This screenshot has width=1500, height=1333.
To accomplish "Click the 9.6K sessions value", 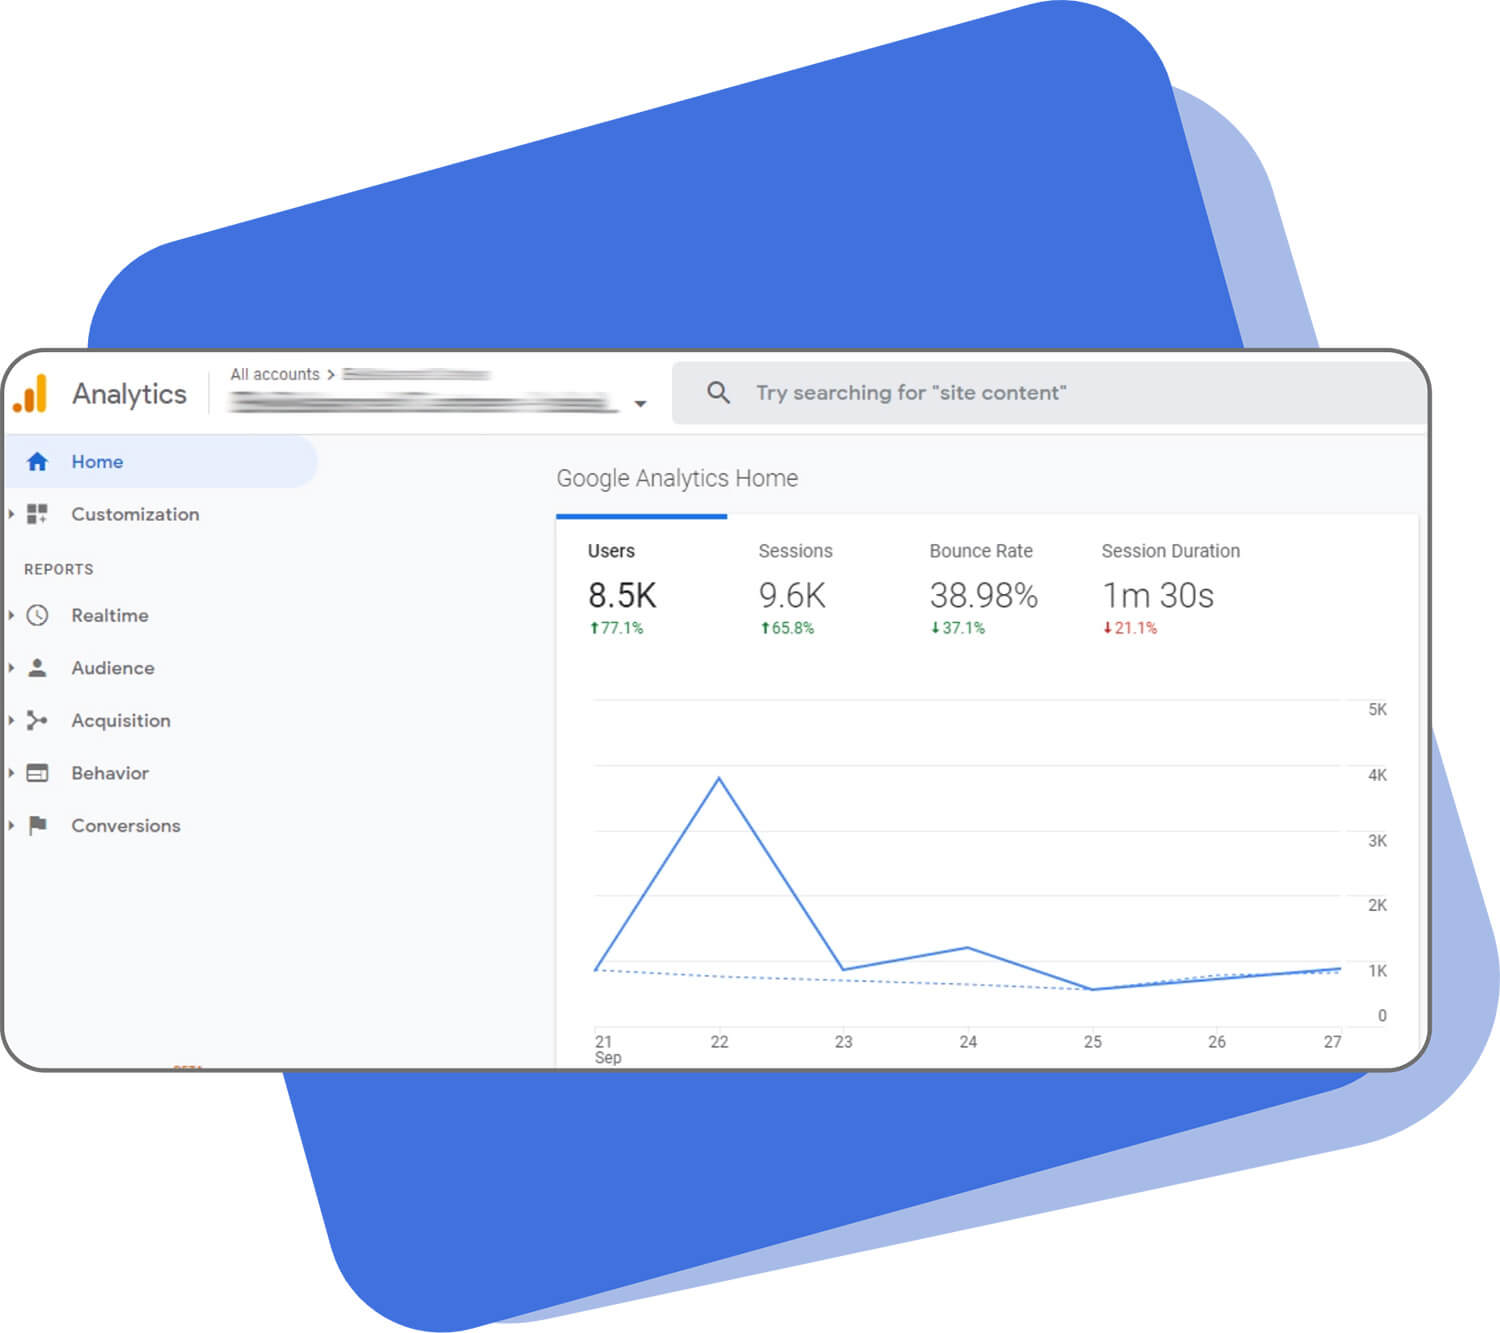I will pyautogui.click(x=792, y=596).
